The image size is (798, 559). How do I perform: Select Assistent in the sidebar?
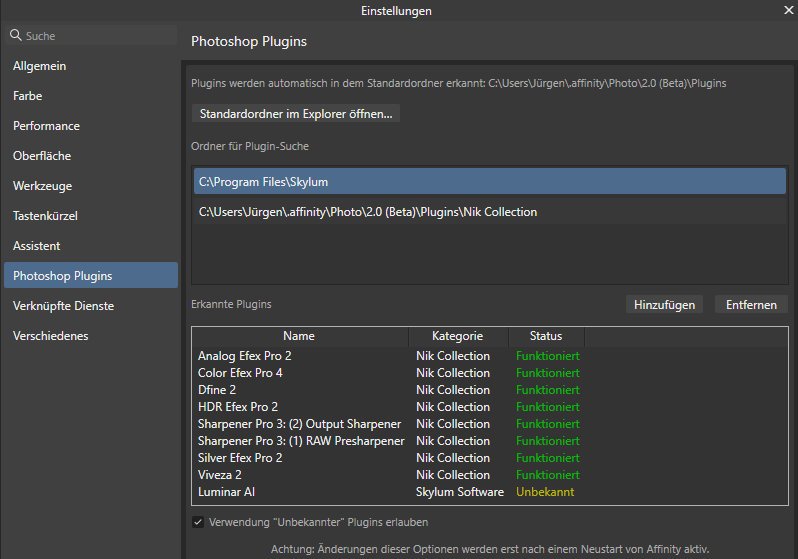[x=37, y=246]
